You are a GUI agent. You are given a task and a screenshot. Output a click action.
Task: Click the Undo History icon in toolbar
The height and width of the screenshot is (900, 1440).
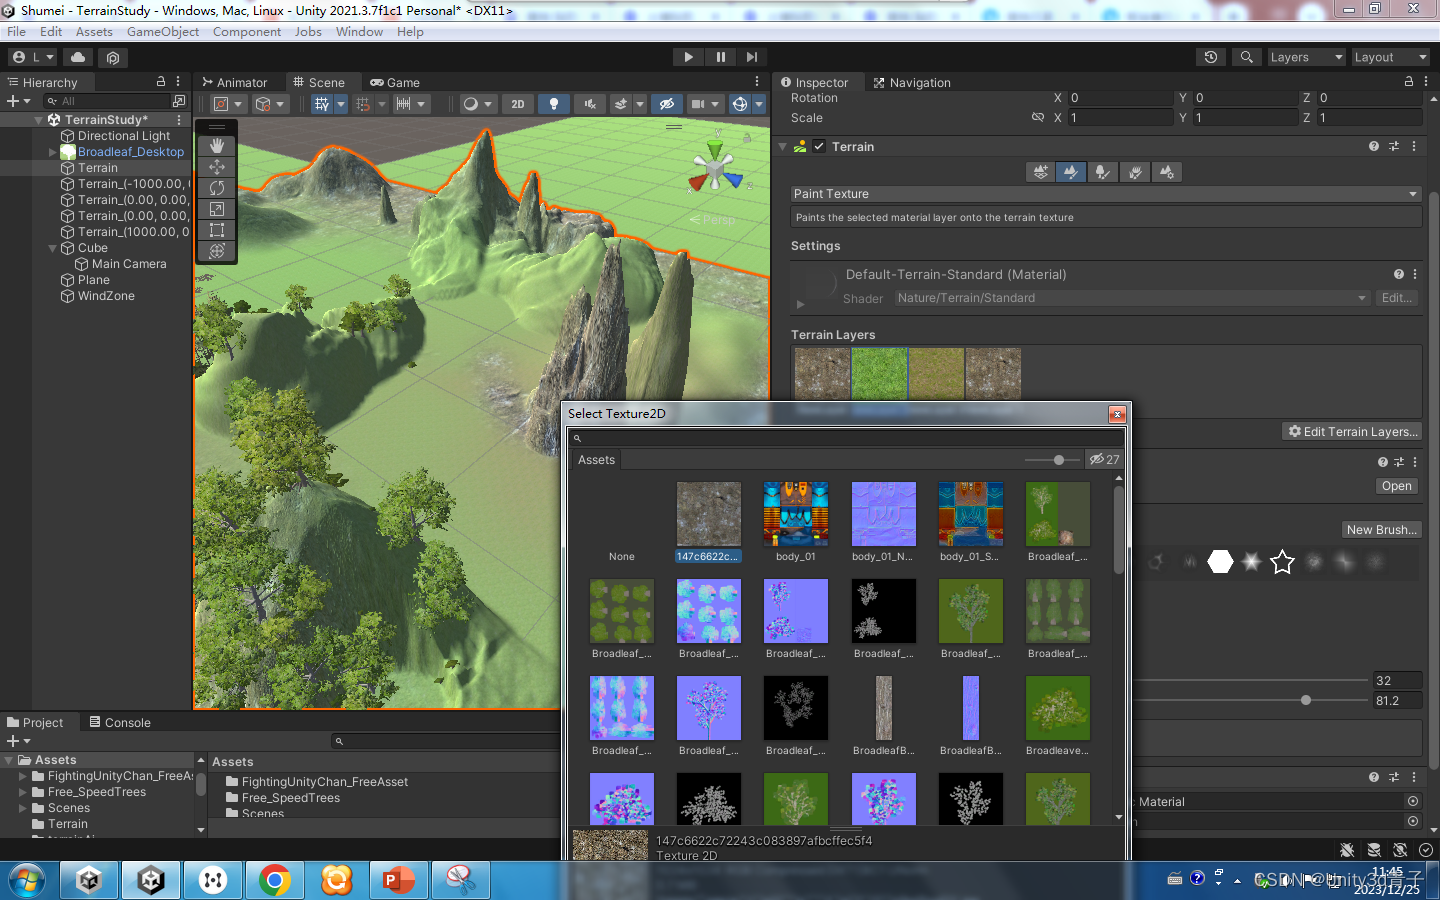point(1211,57)
